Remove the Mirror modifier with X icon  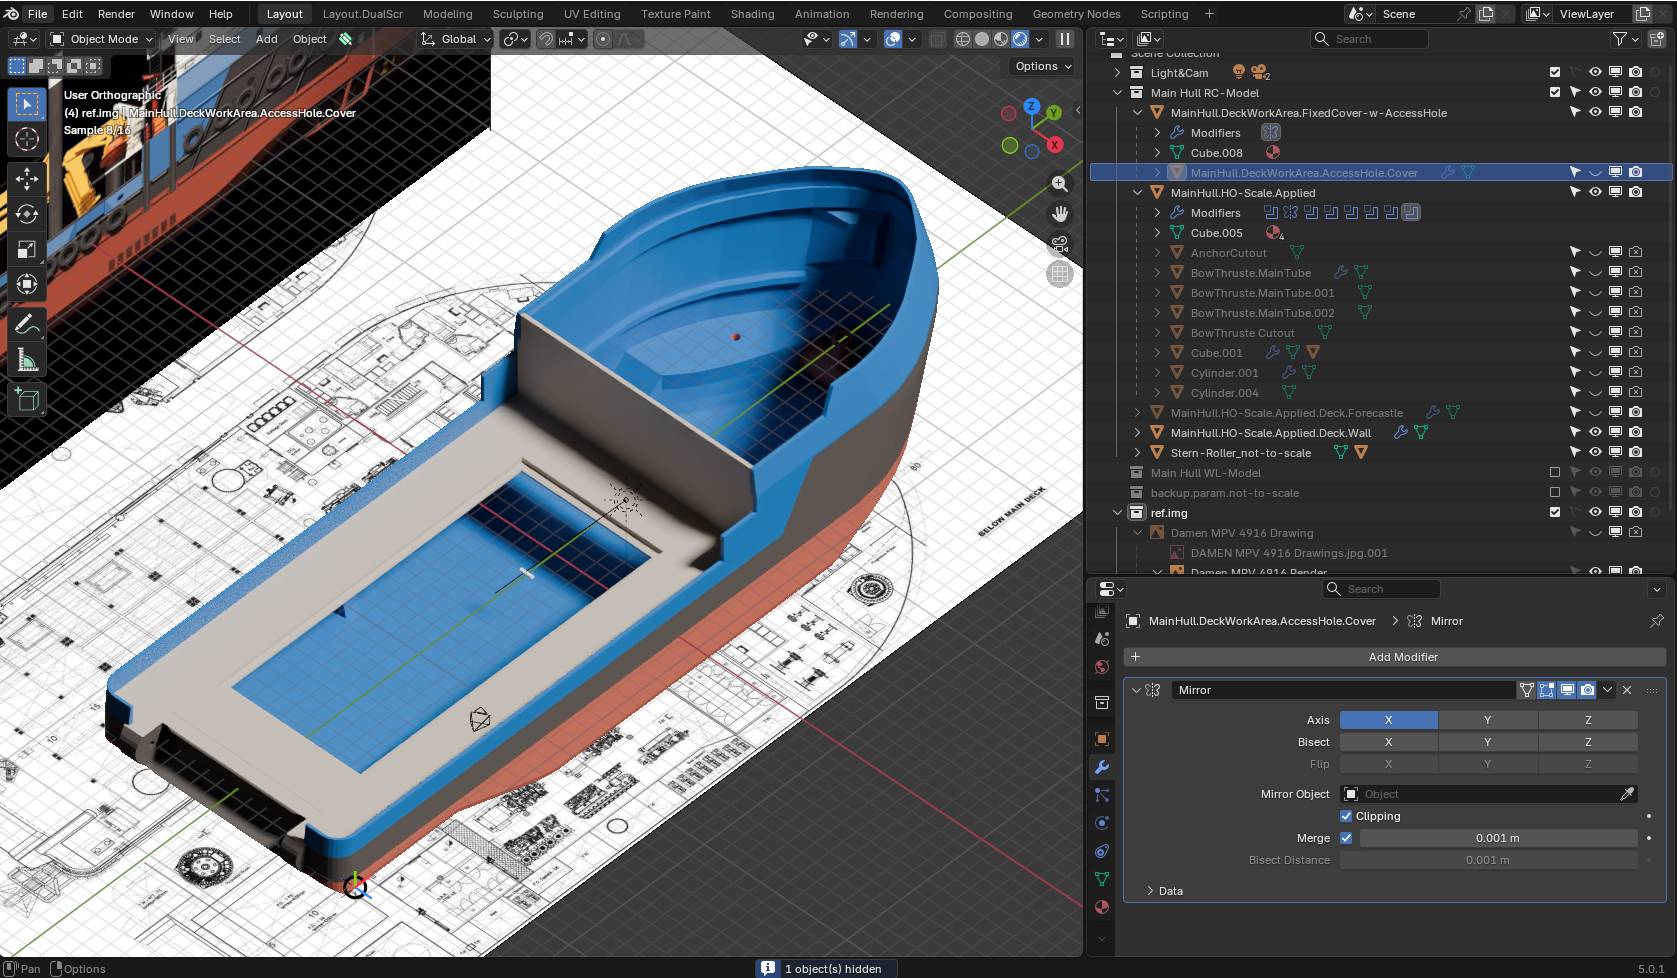click(x=1627, y=690)
